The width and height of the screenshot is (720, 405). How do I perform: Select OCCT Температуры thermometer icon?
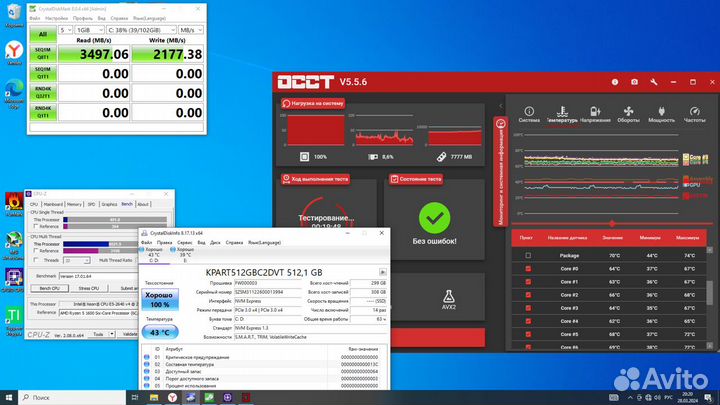pyautogui.click(x=562, y=111)
